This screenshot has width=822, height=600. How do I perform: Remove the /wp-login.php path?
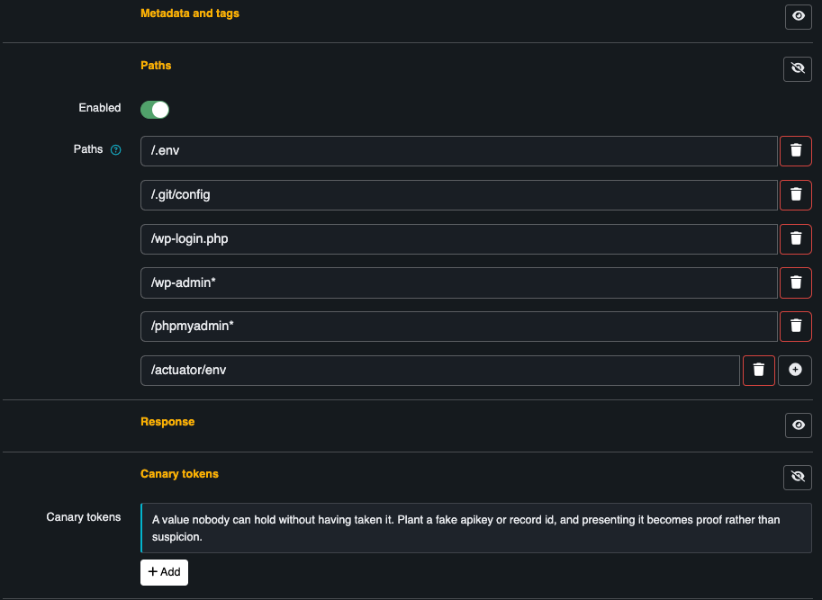click(x=795, y=239)
